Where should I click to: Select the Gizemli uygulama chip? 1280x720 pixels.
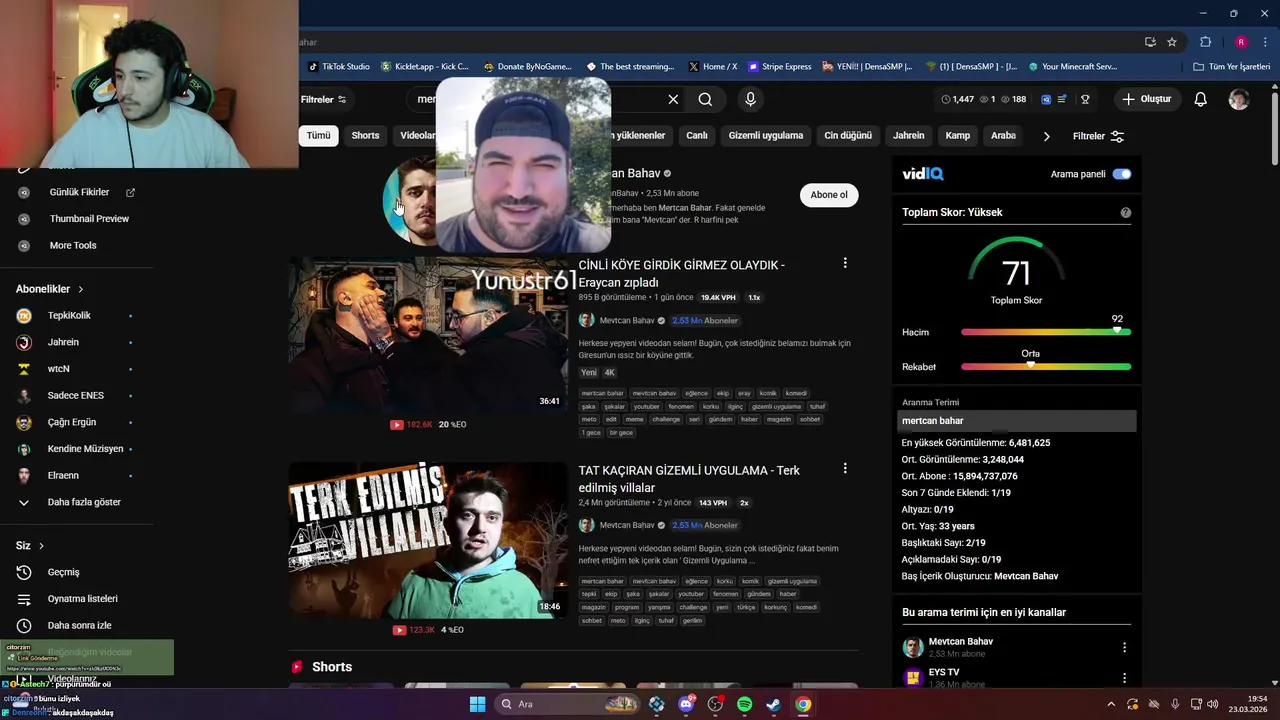(x=766, y=135)
